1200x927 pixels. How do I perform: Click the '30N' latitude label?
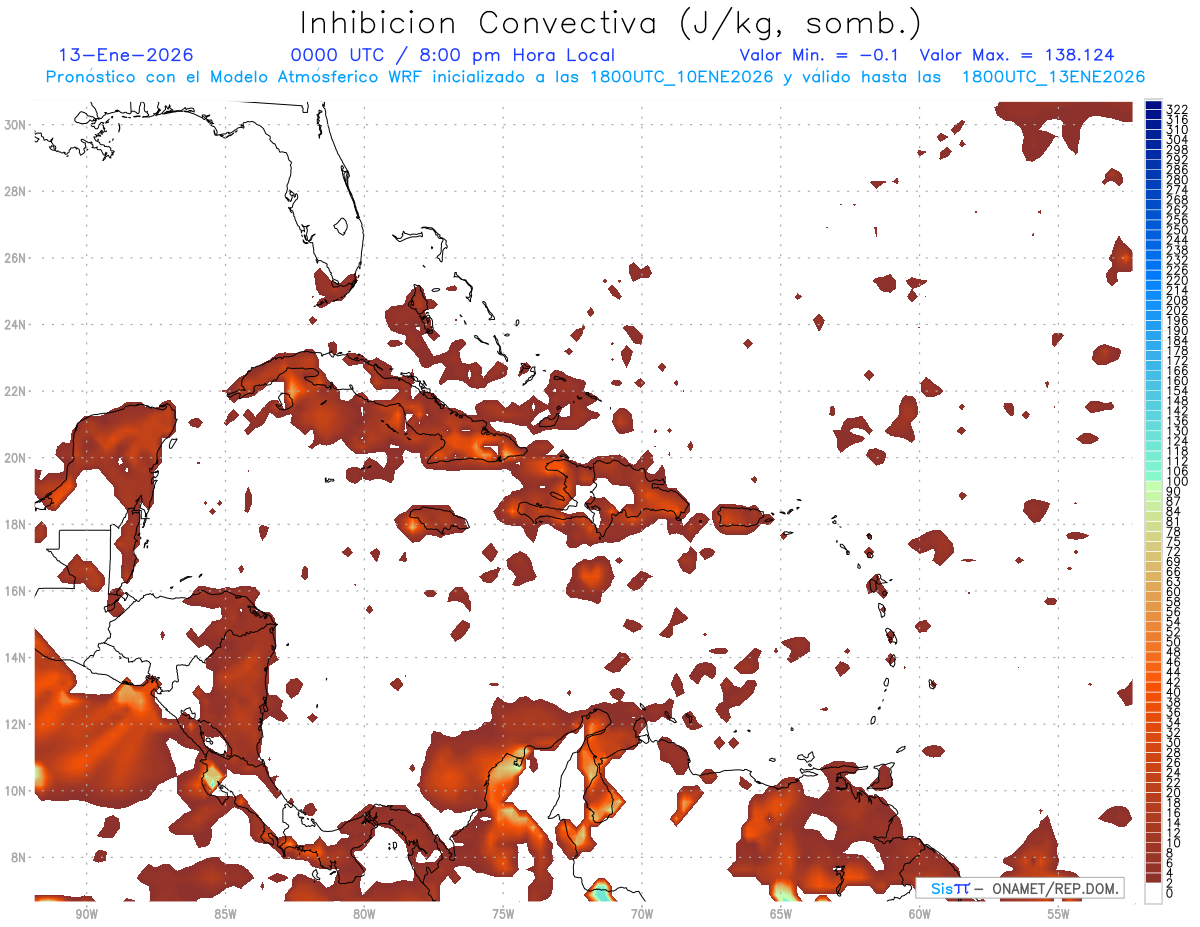(x=17, y=125)
